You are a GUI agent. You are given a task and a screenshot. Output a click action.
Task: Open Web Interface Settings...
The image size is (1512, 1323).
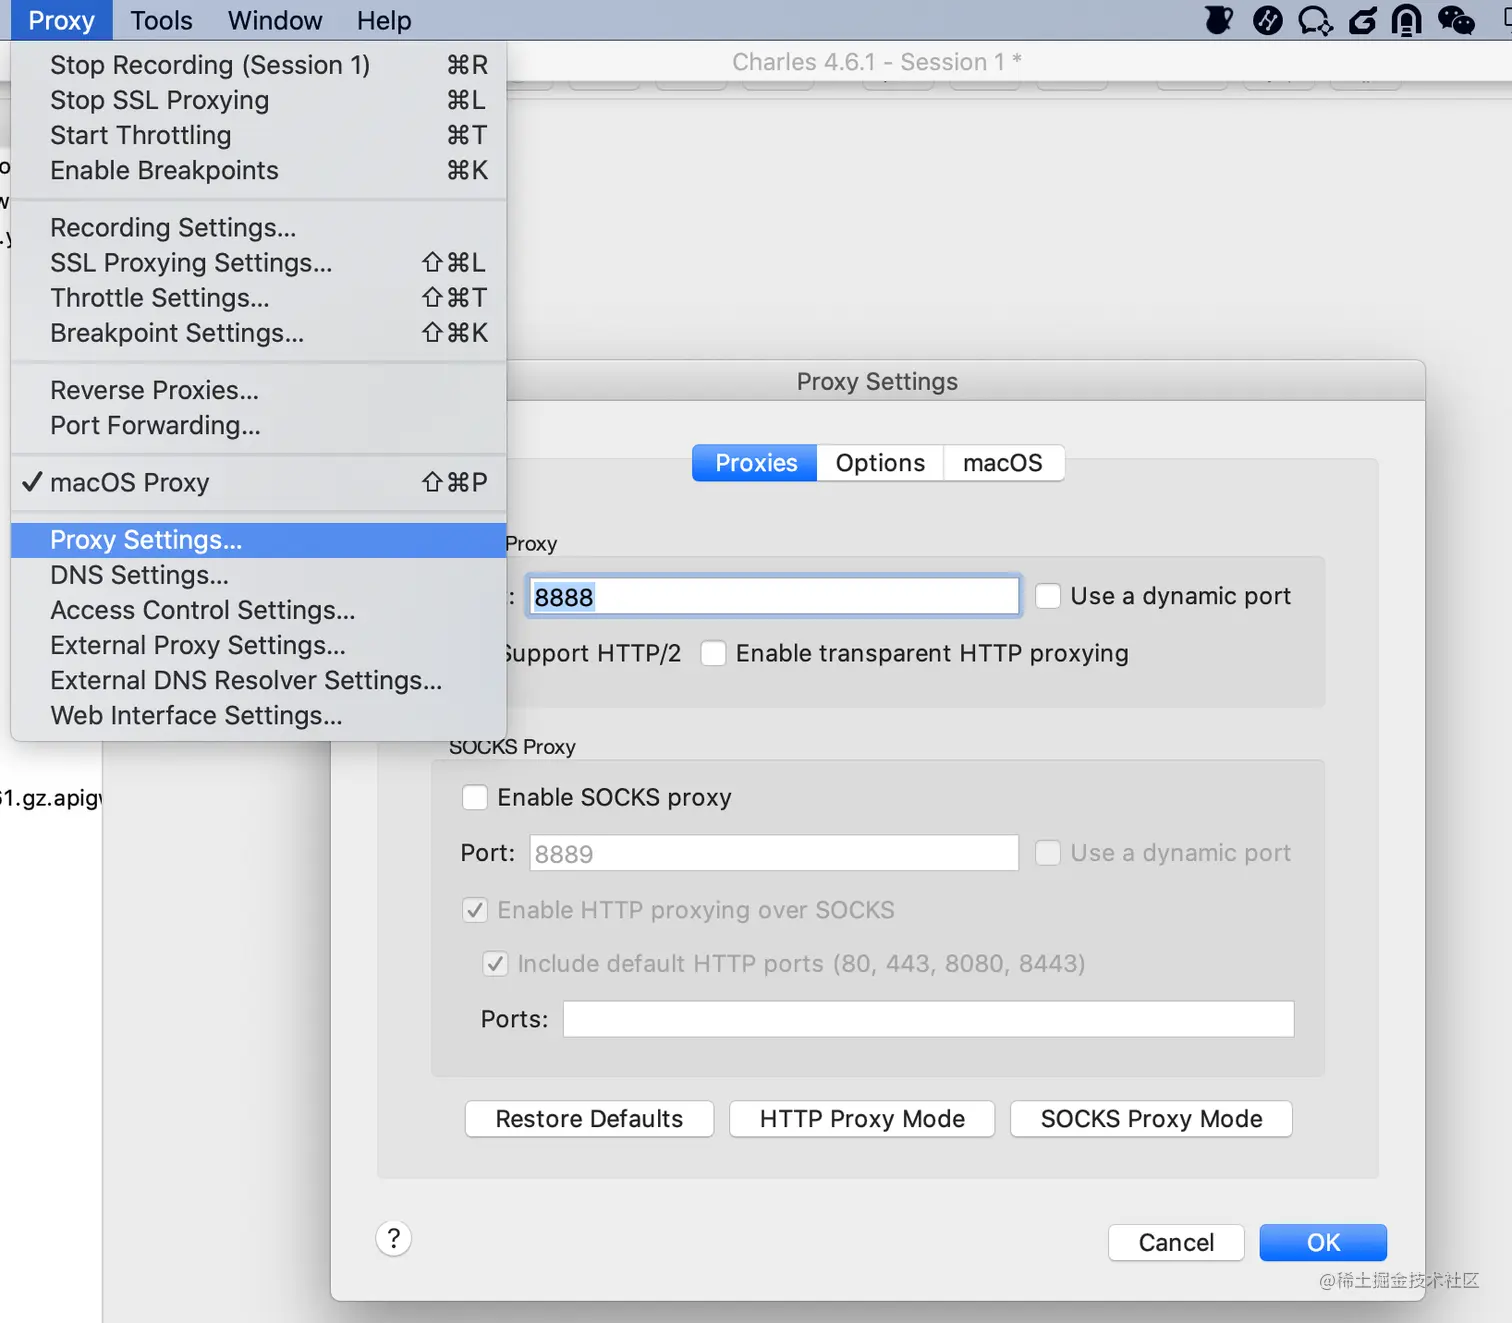259,716
